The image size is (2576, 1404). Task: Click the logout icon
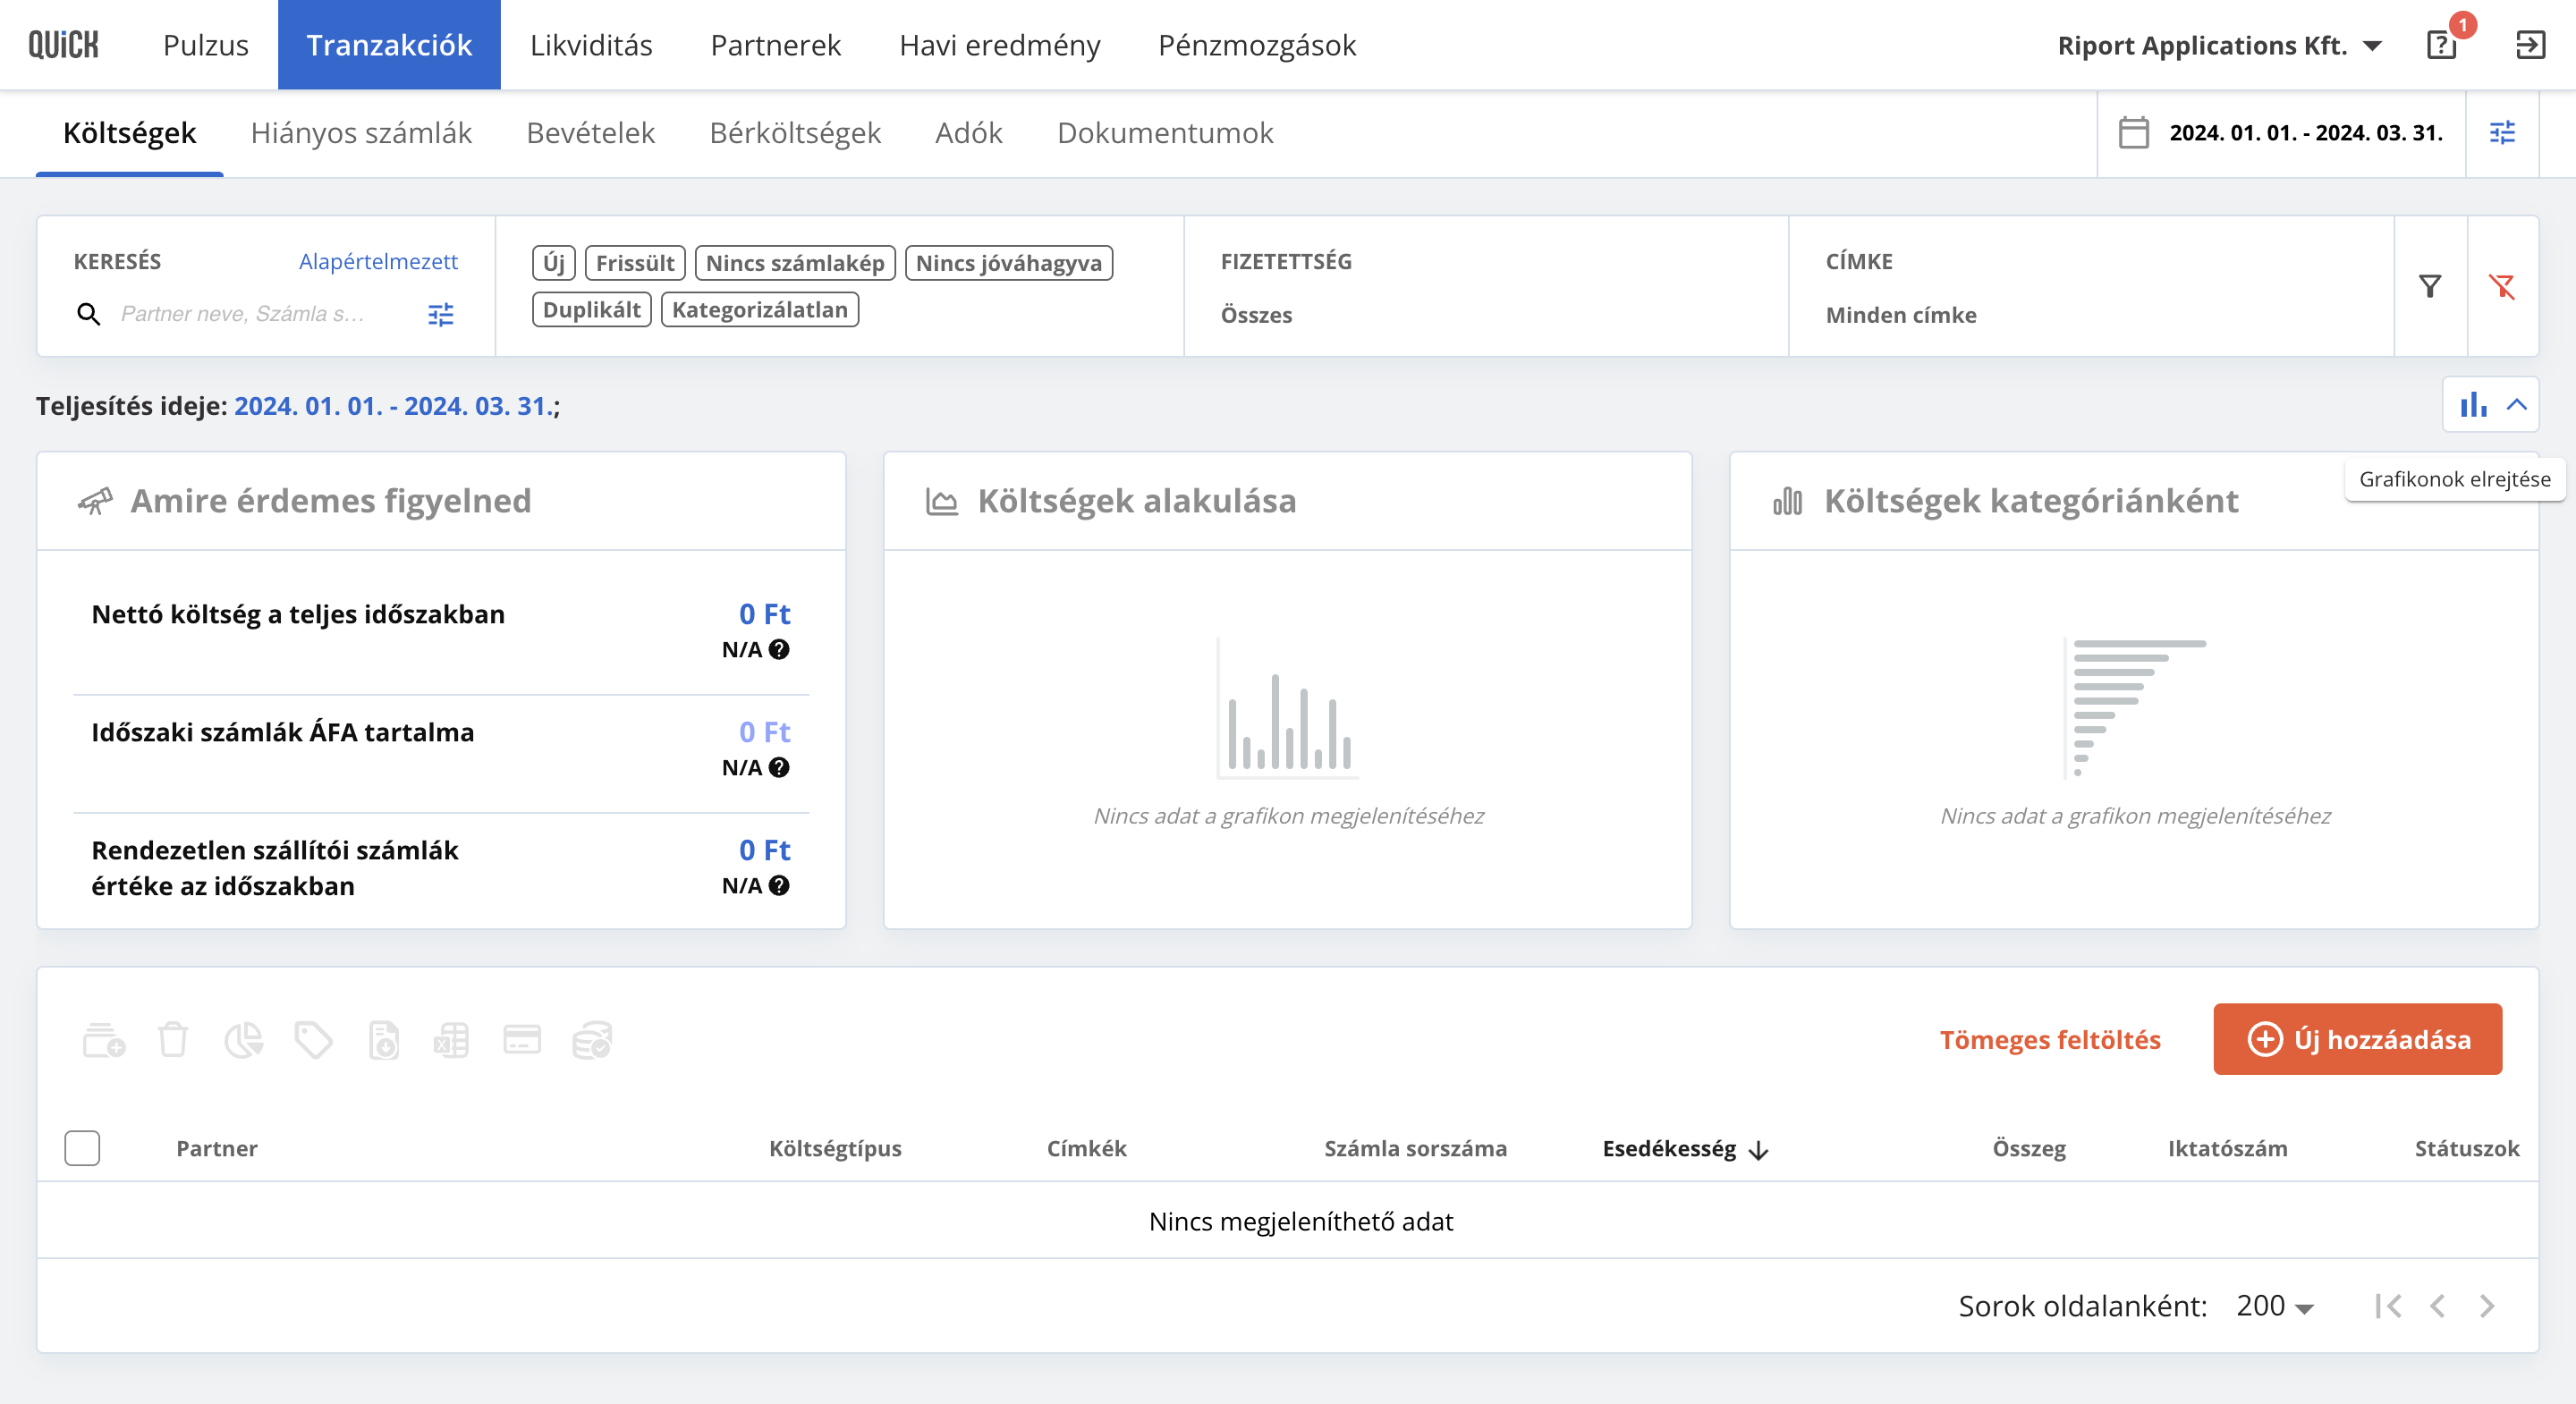[2530, 45]
